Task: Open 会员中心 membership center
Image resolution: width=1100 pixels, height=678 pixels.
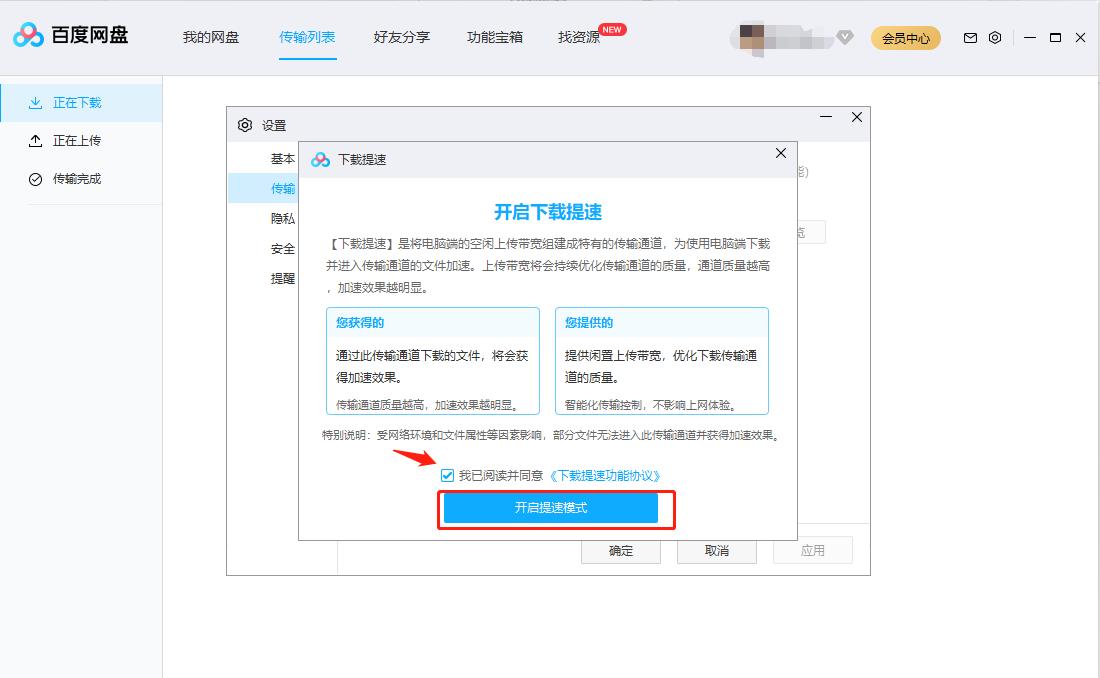Action: click(x=905, y=37)
